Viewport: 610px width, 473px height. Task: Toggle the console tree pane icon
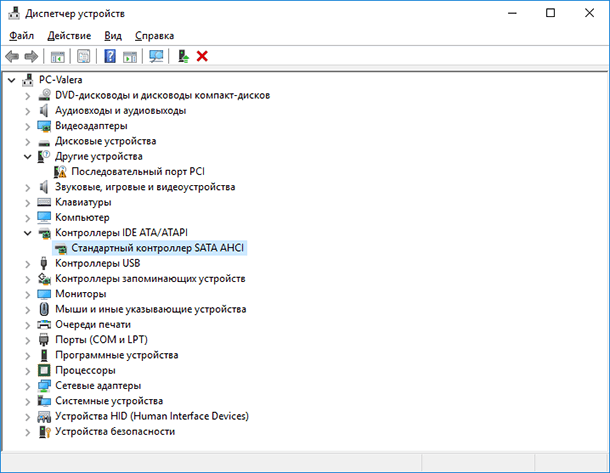click(x=58, y=57)
